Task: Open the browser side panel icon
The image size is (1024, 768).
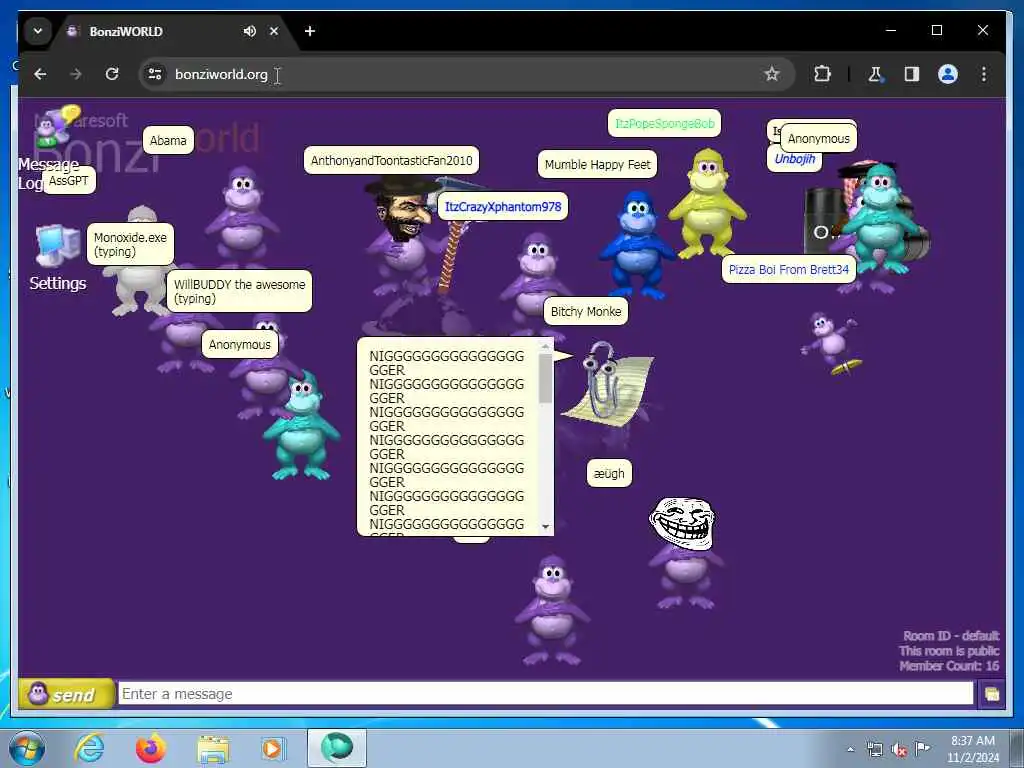Action: (x=912, y=74)
